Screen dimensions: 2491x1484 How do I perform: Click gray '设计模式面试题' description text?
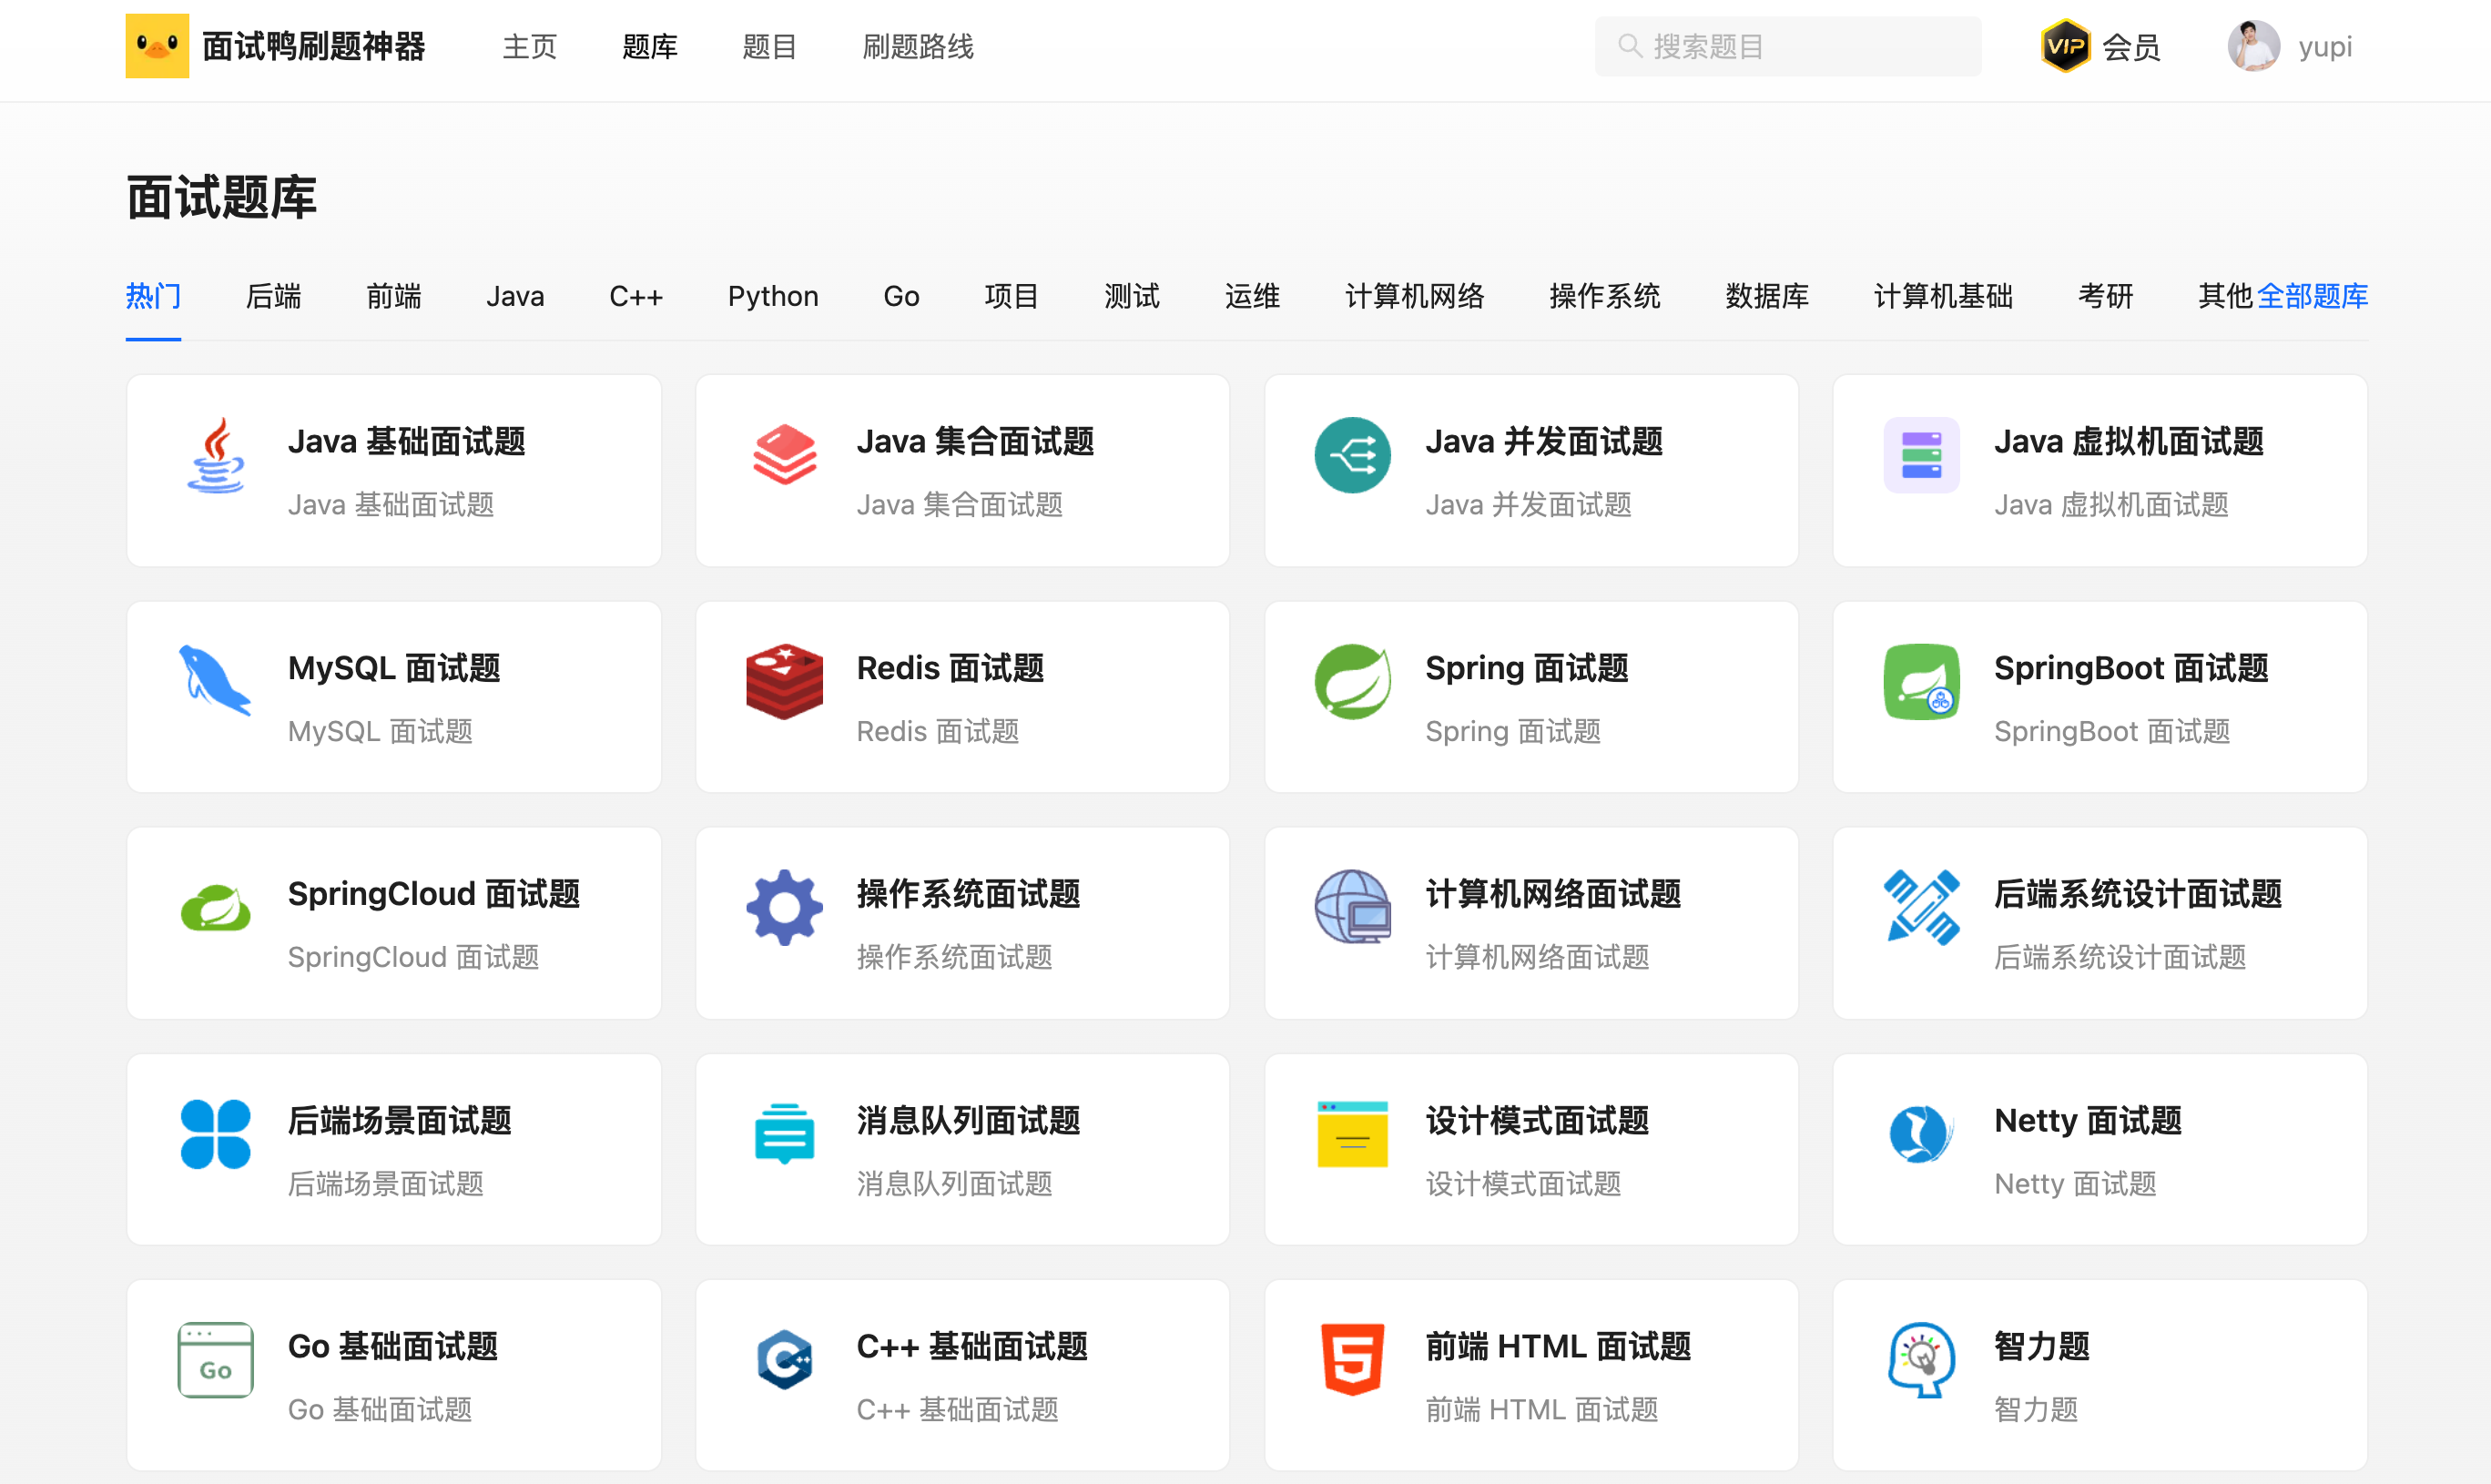click(x=1523, y=1184)
